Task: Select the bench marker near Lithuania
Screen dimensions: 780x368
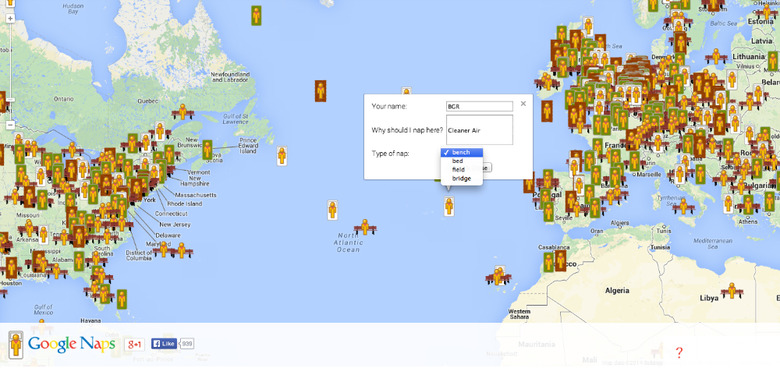Action: [716, 56]
